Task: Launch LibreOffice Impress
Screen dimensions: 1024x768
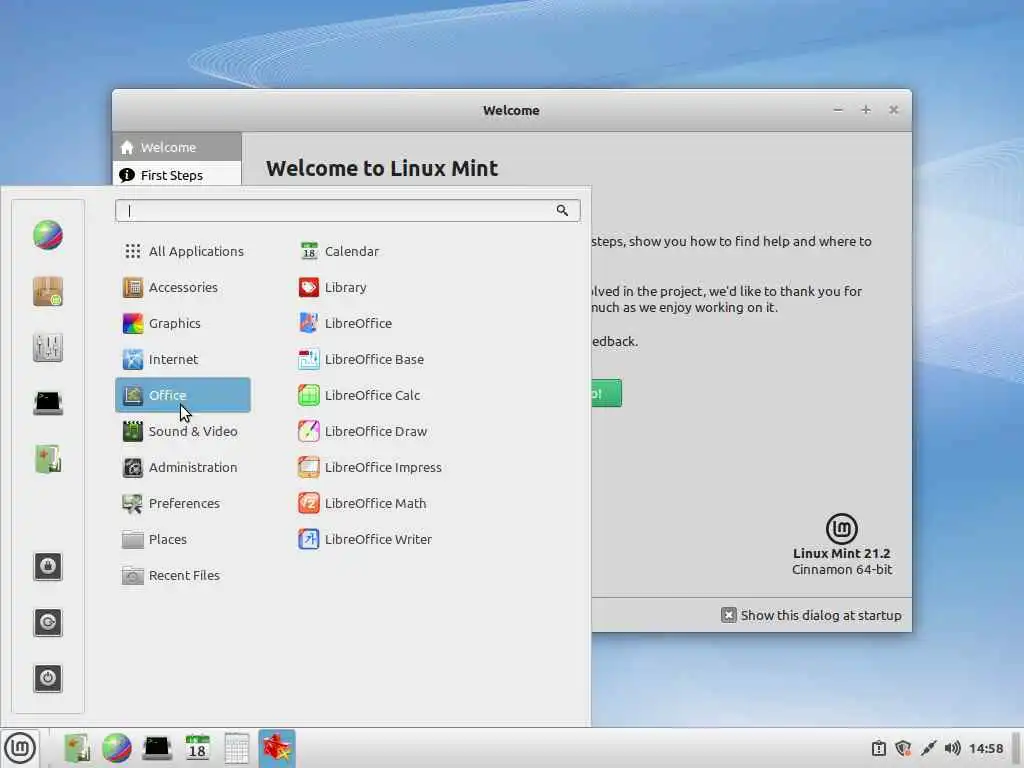Action: (x=371, y=467)
